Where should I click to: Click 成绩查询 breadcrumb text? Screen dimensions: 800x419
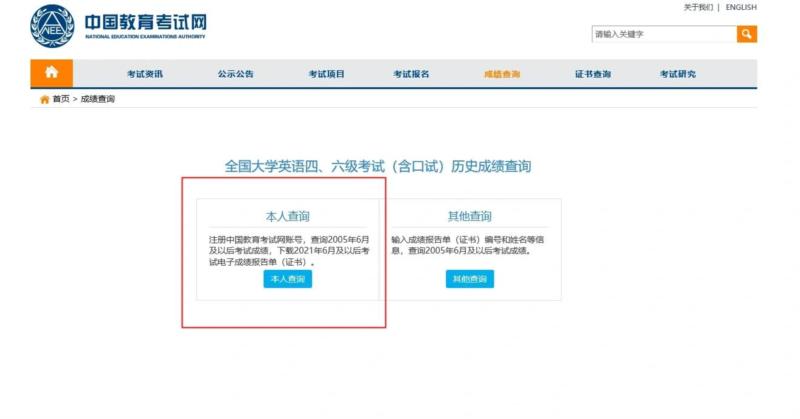point(97,99)
